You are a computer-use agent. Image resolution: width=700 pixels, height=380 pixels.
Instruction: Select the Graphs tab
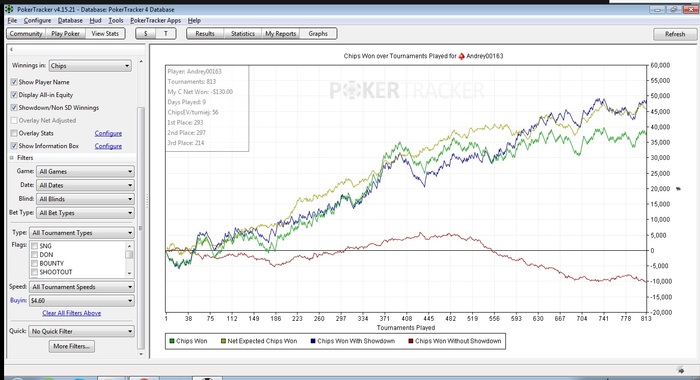tap(318, 33)
